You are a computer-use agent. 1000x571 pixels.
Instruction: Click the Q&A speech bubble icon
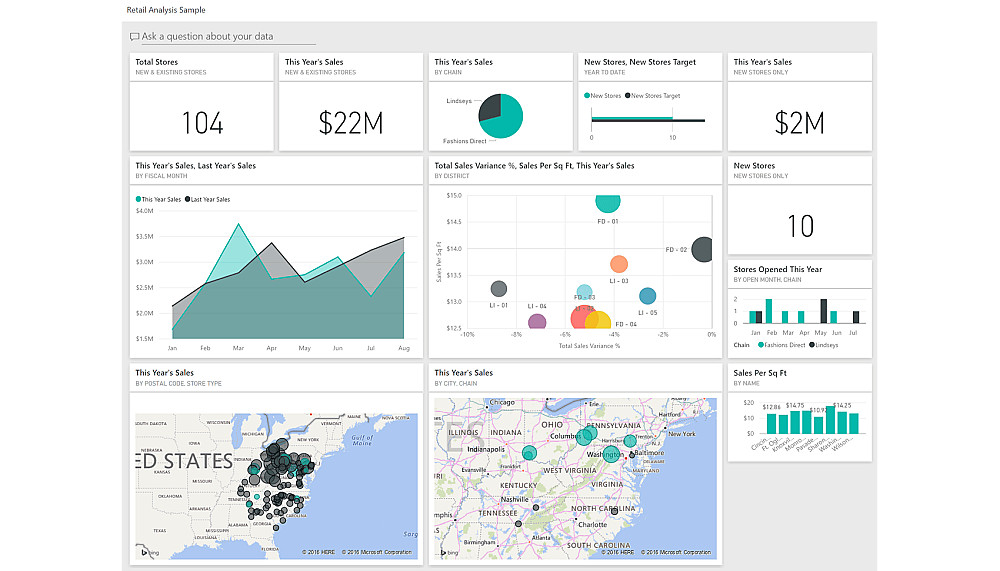pos(134,37)
